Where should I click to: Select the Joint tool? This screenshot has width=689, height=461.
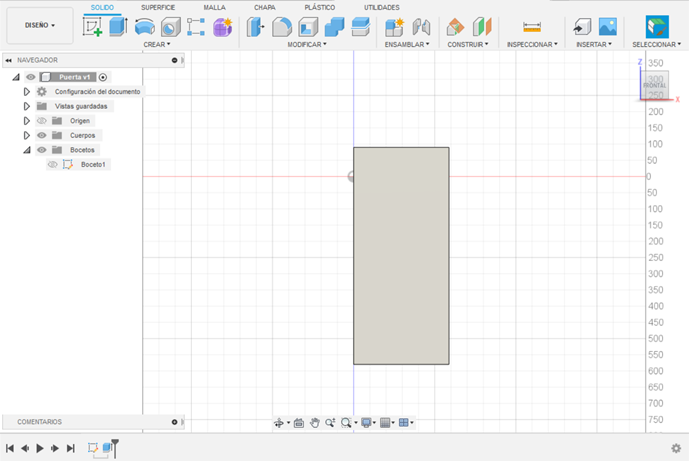point(421,27)
